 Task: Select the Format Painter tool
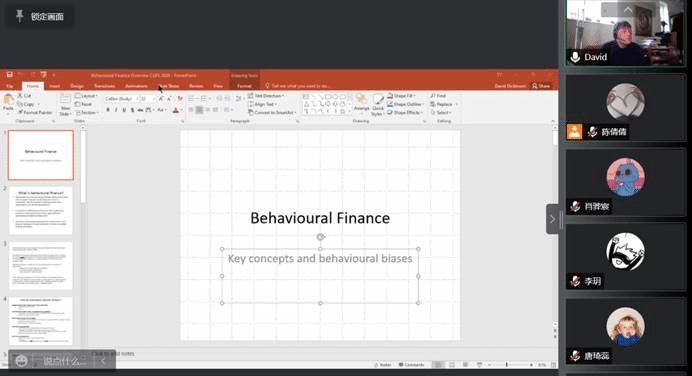[x=35, y=113]
